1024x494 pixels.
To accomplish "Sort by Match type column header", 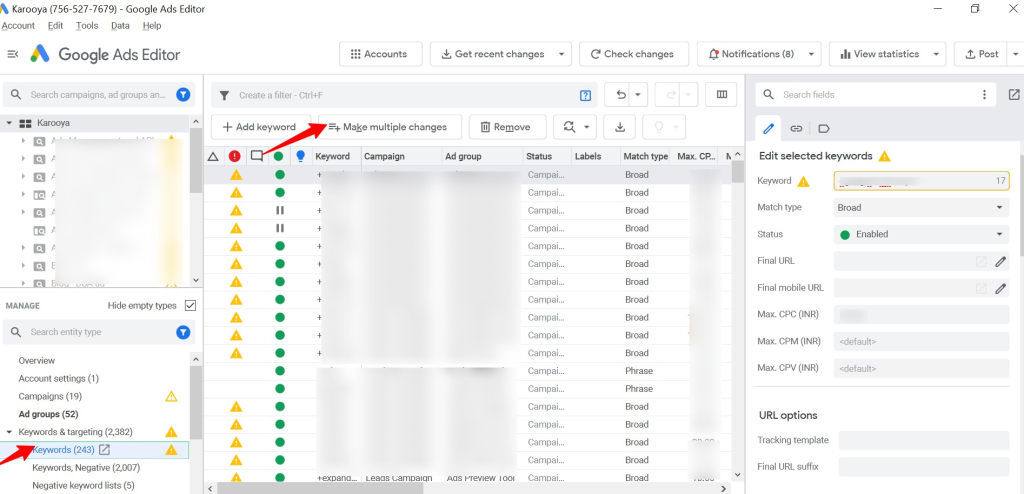I will tap(646, 156).
